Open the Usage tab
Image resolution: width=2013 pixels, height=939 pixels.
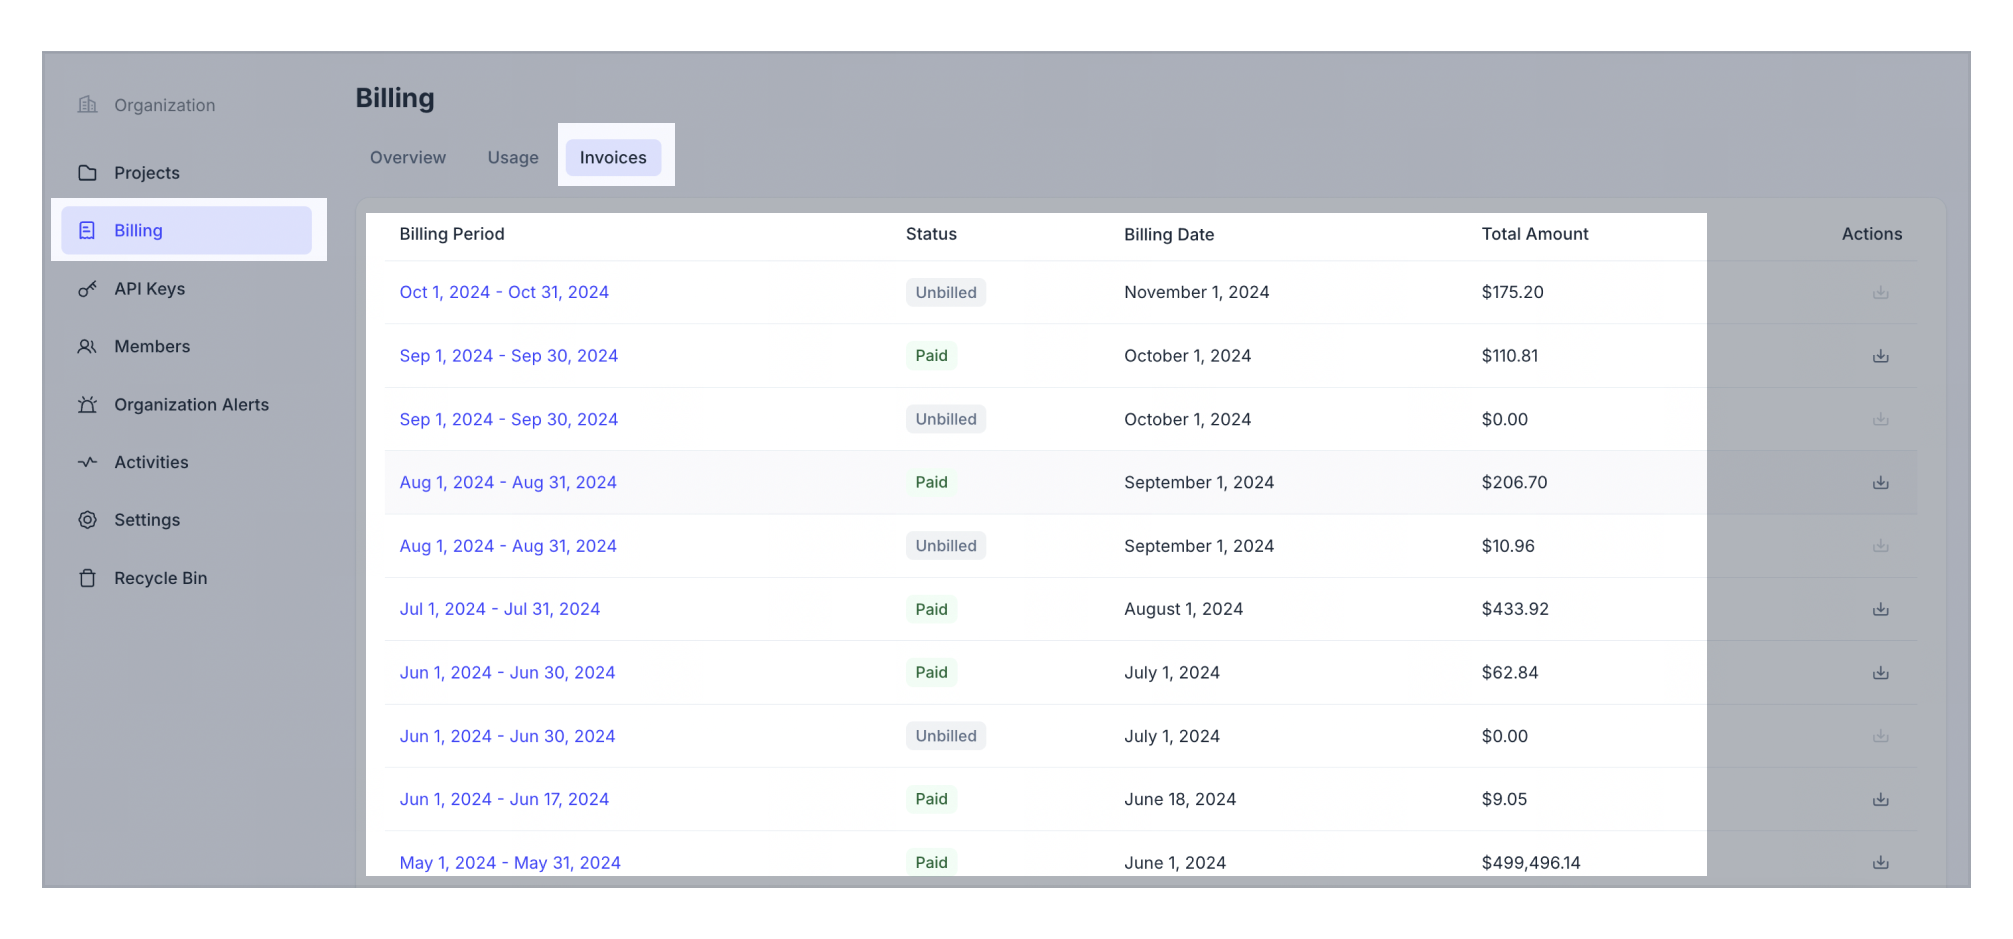tap(512, 157)
